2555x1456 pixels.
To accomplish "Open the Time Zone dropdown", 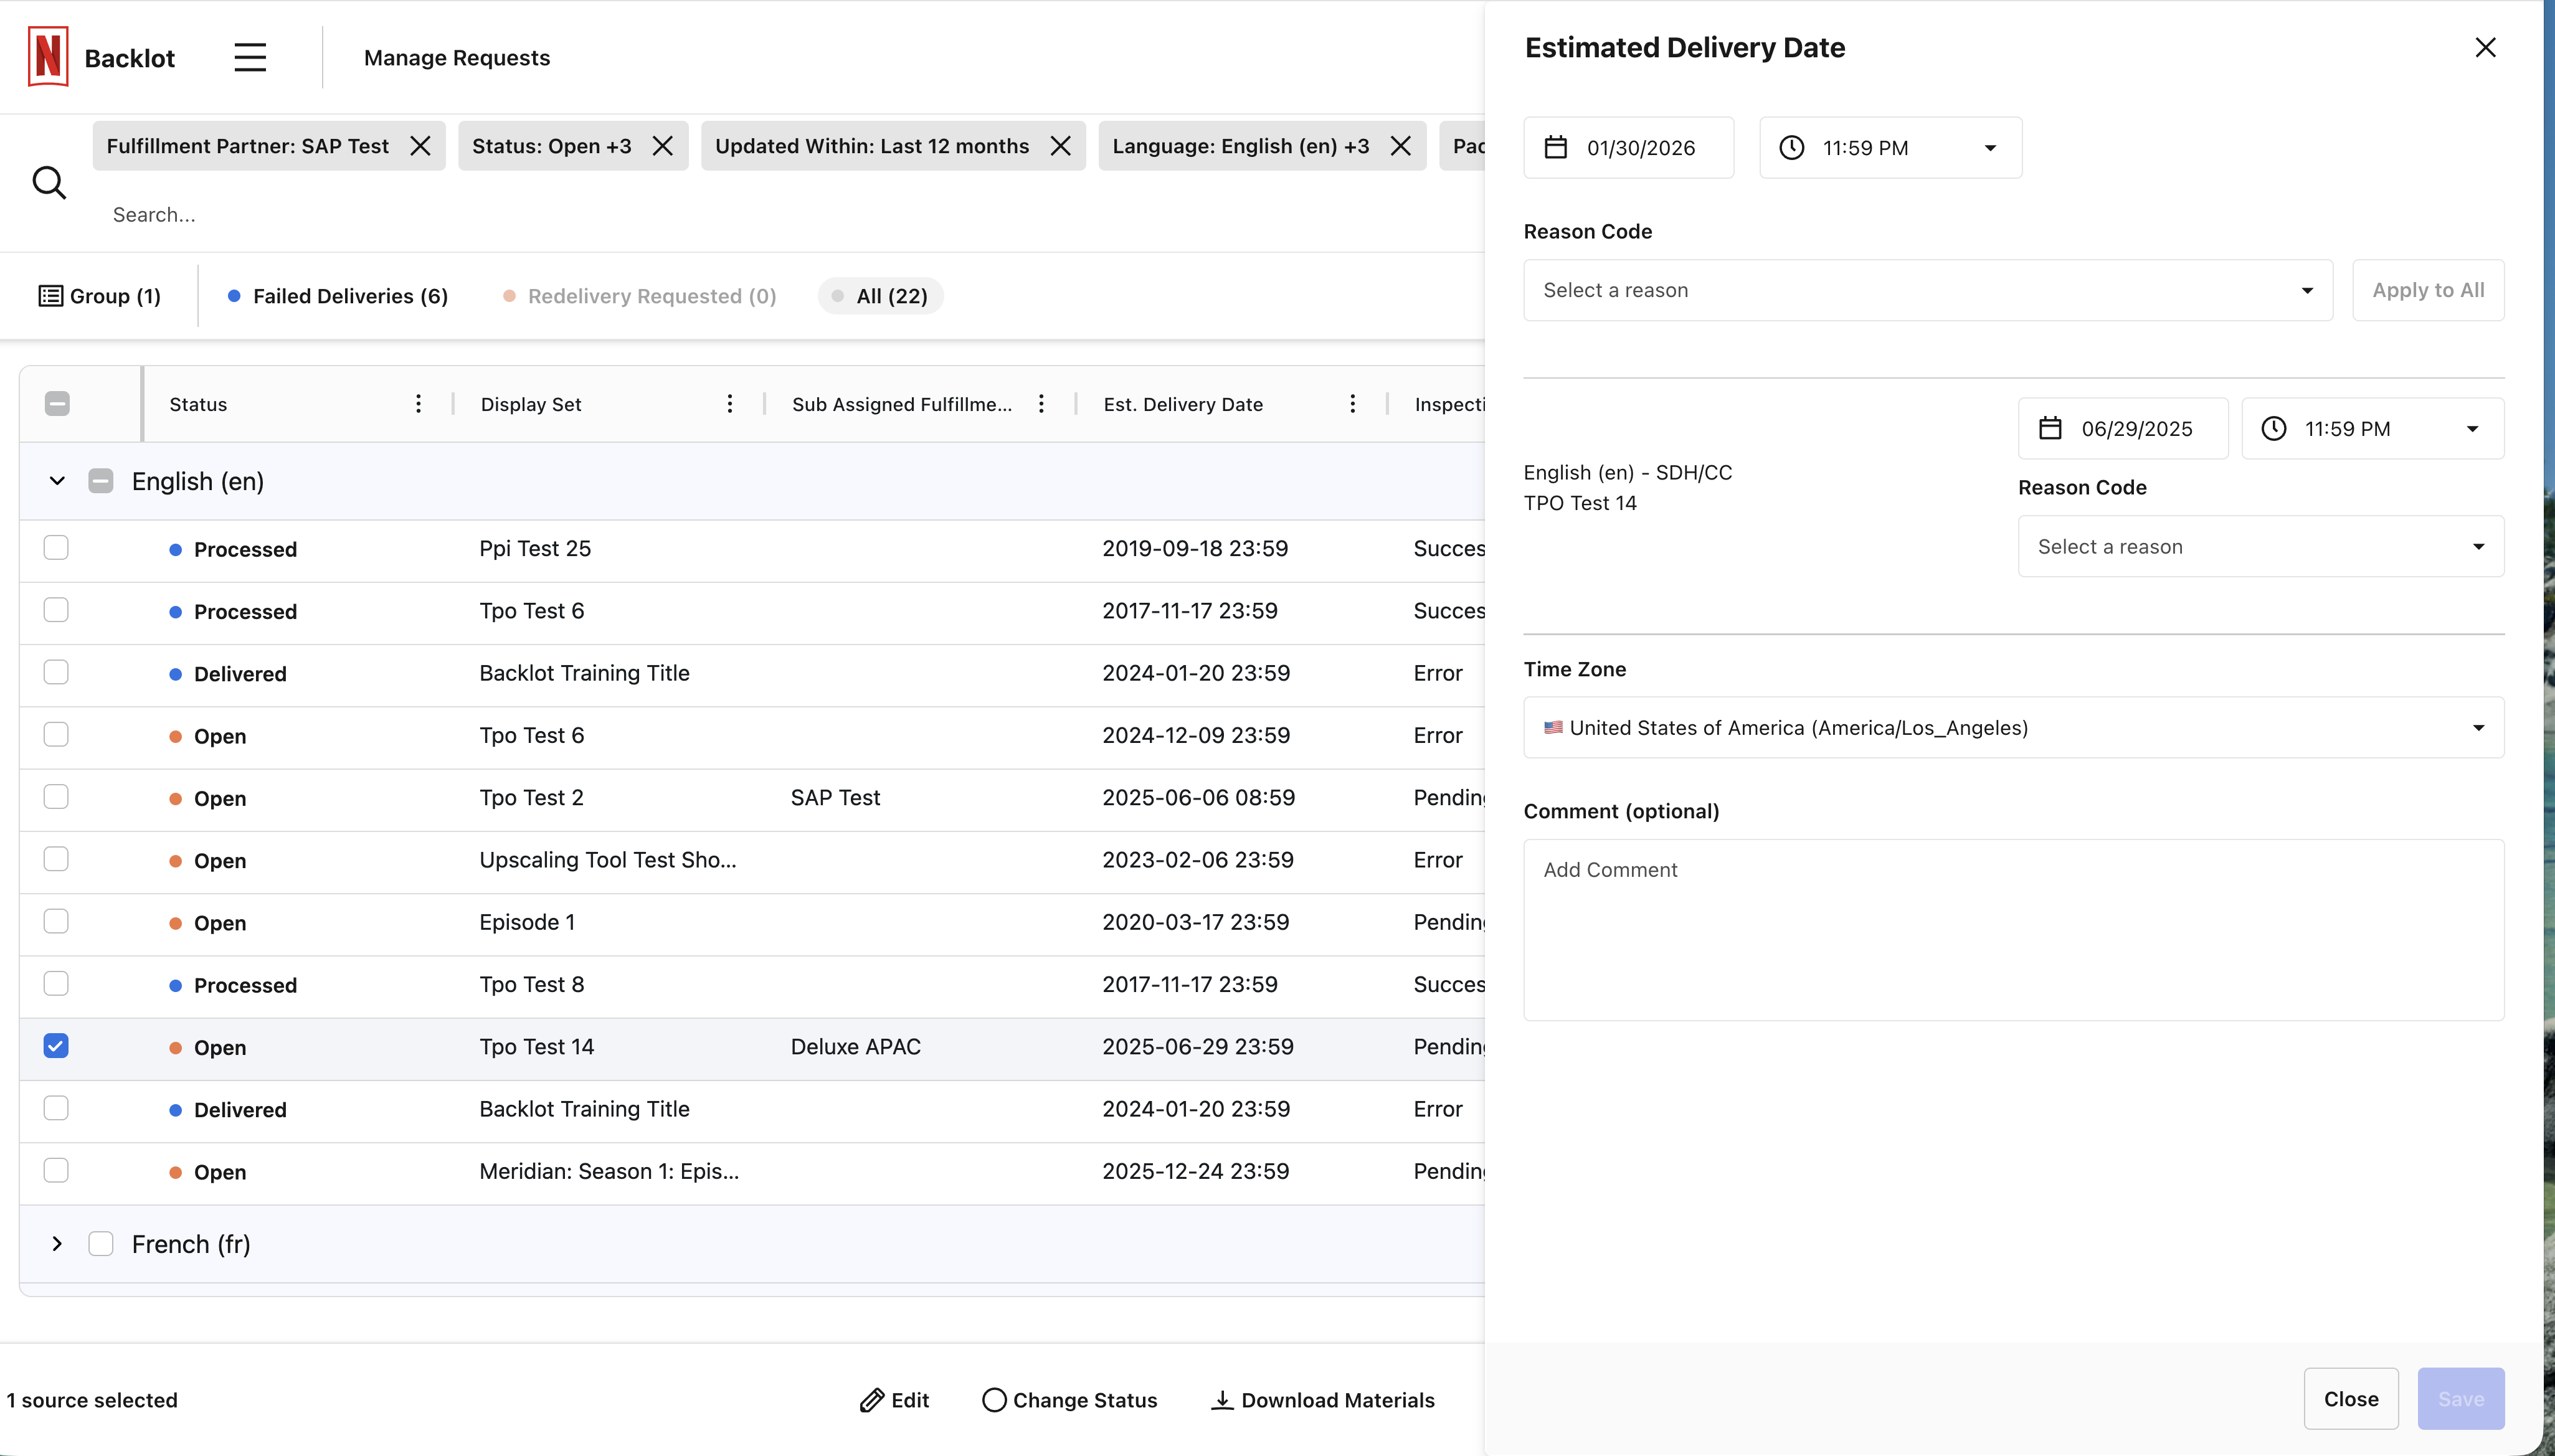I will (2013, 728).
